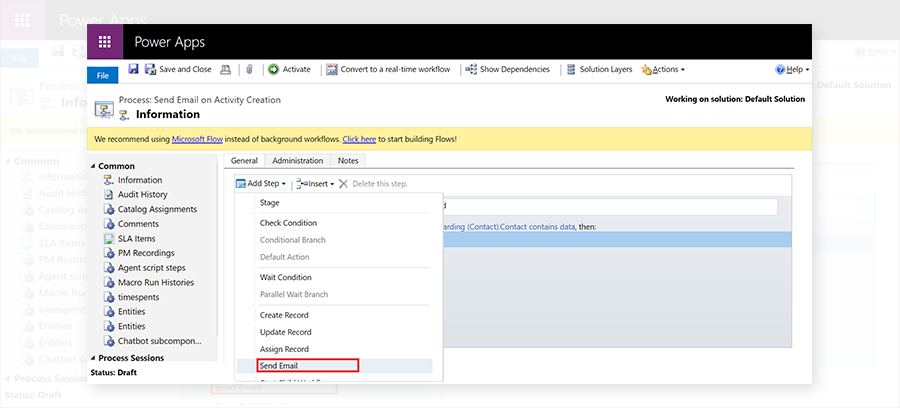Select Information in the Common list

point(140,180)
